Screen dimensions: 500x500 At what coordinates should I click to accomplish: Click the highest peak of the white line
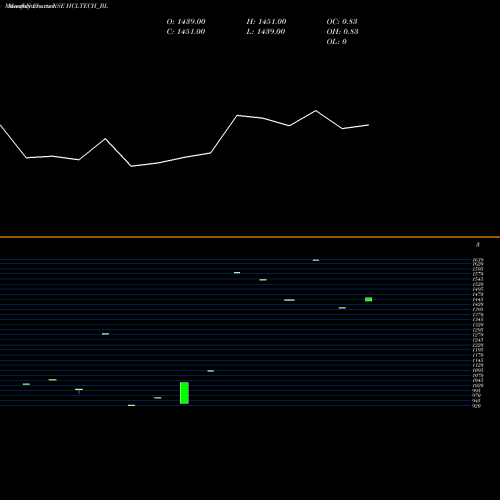coord(316,111)
